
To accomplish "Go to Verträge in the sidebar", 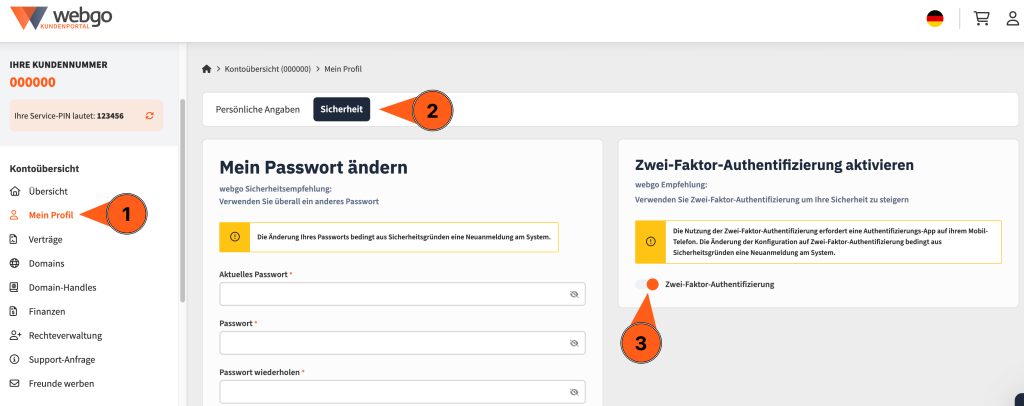I will click(46, 240).
